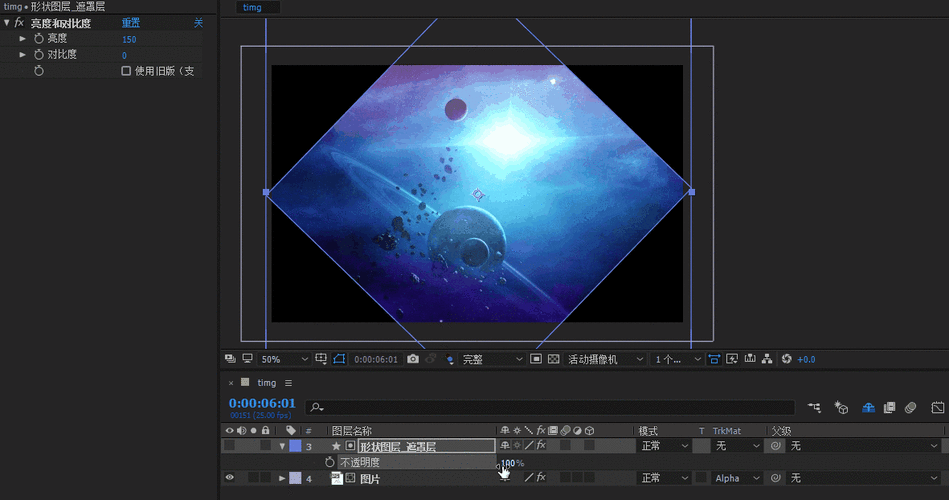Show layer 3 with its eye toggle
949x500 pixels.
[x=229, y=446]
